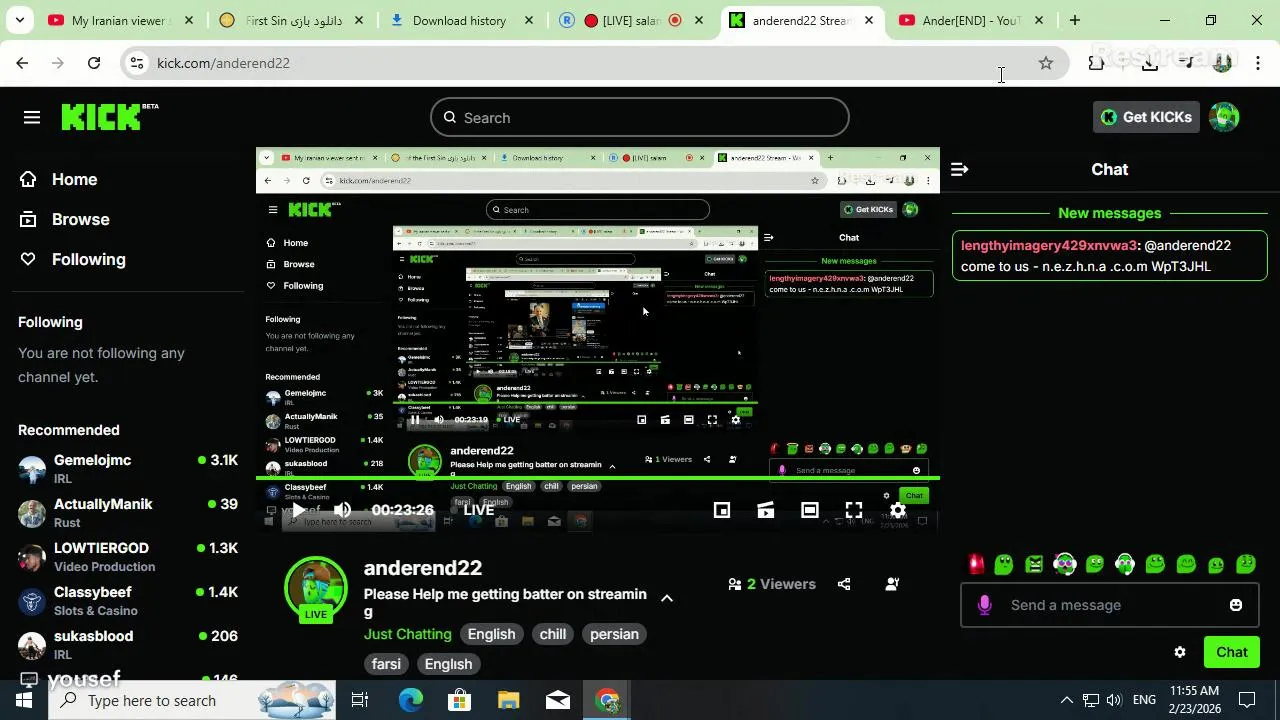Click the follow user icon

(892, 584)
